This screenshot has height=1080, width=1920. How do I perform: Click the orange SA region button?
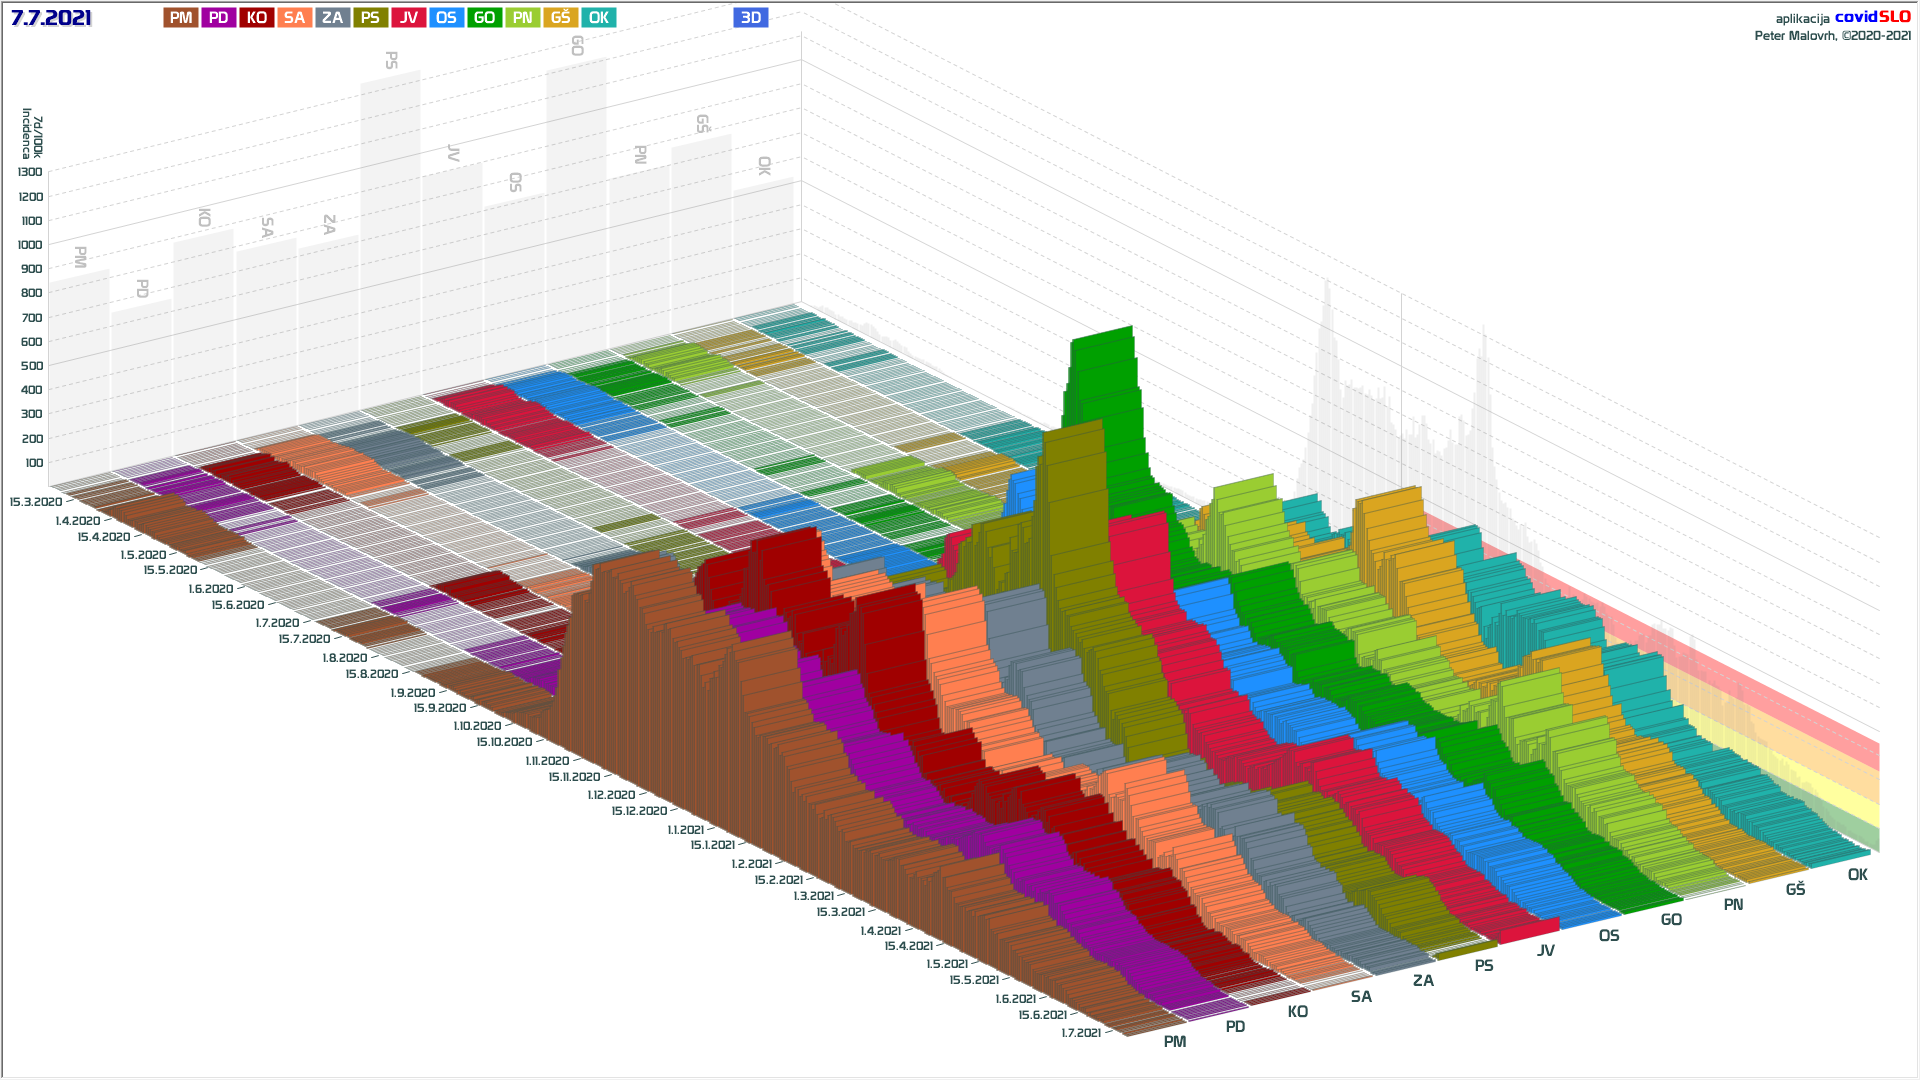pos(294,18)
